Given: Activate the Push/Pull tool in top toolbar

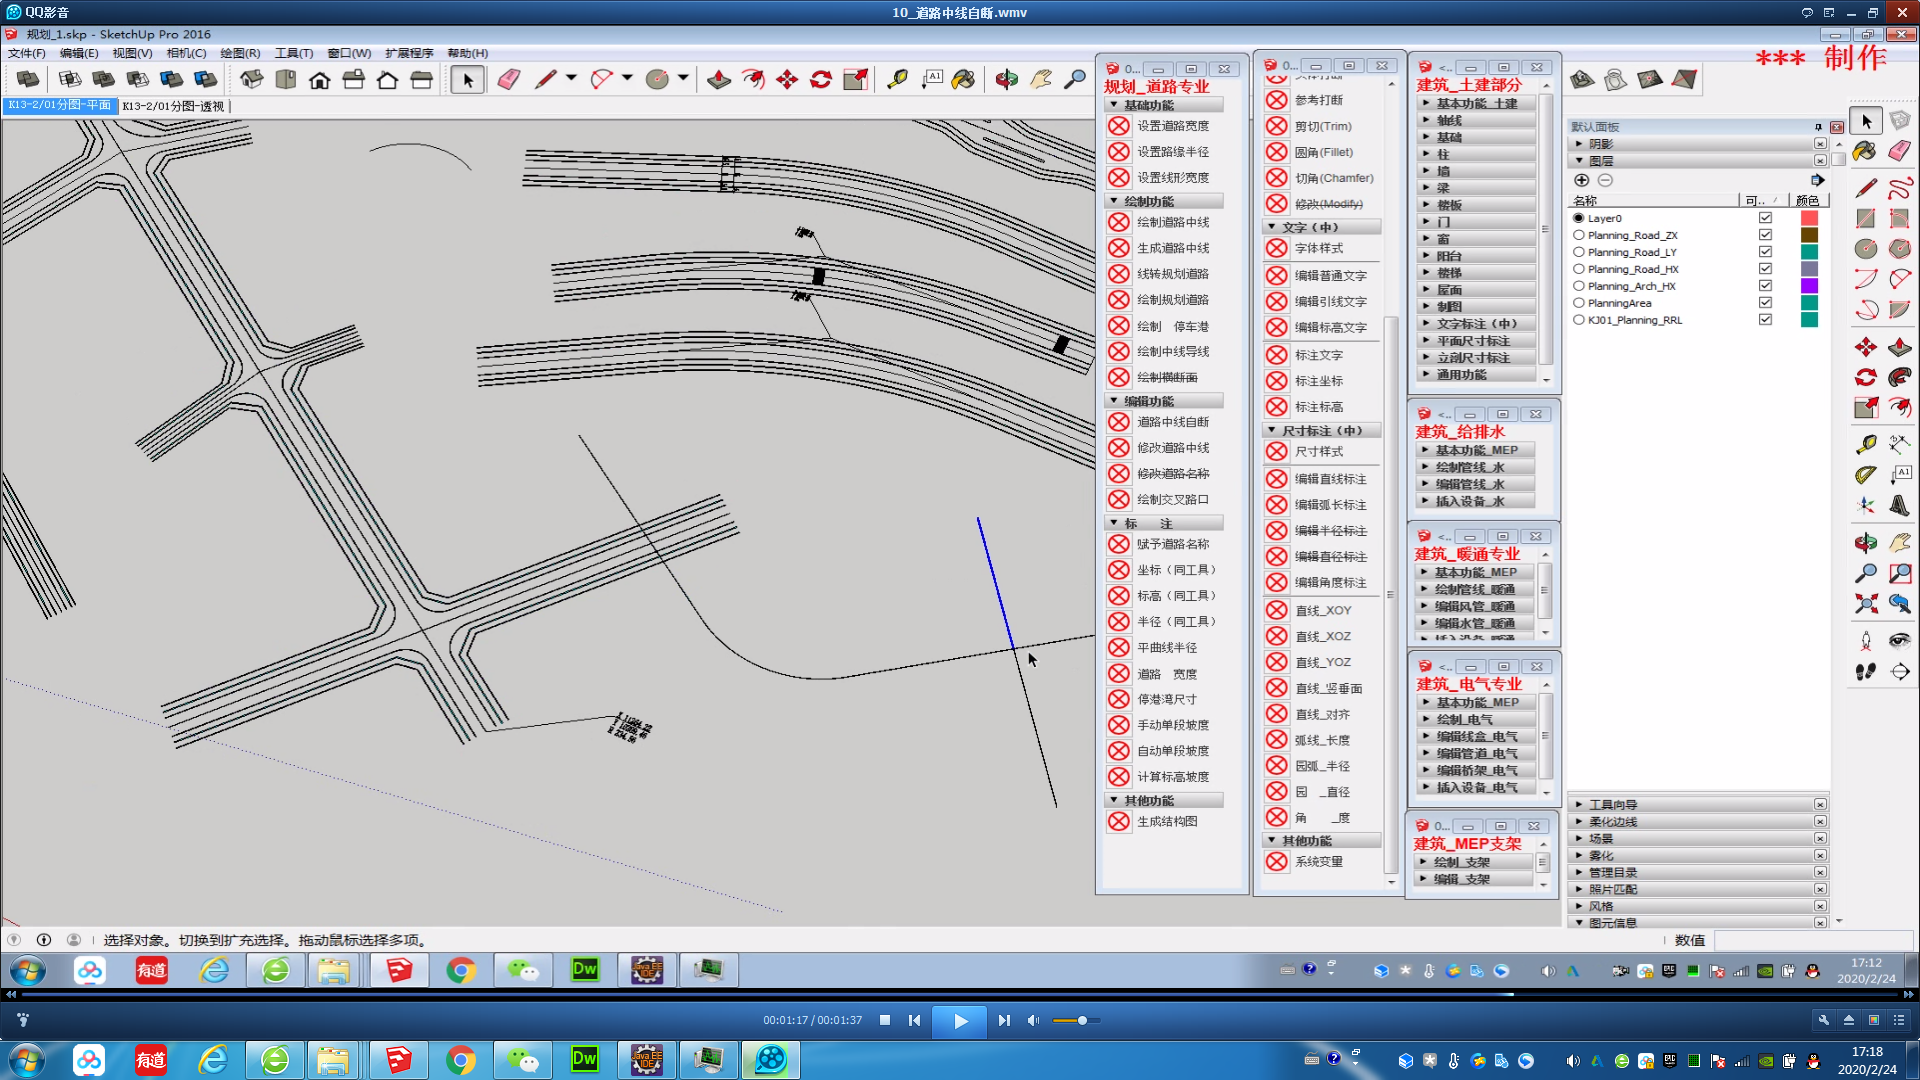Looking at the screenshot, I should point(718,80).
